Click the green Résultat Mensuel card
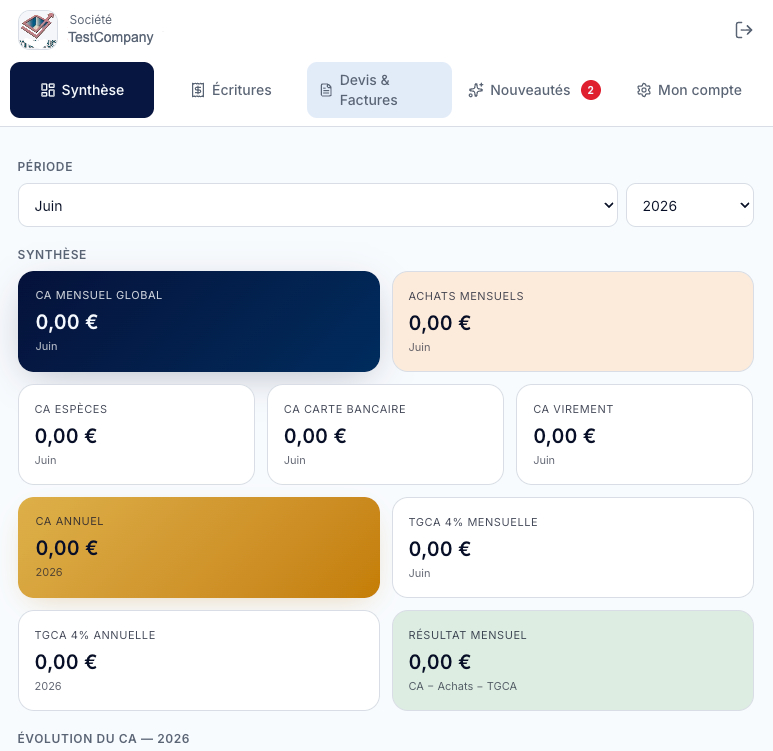773x751 pixels. pyautogui.click(x=573, y=660)
